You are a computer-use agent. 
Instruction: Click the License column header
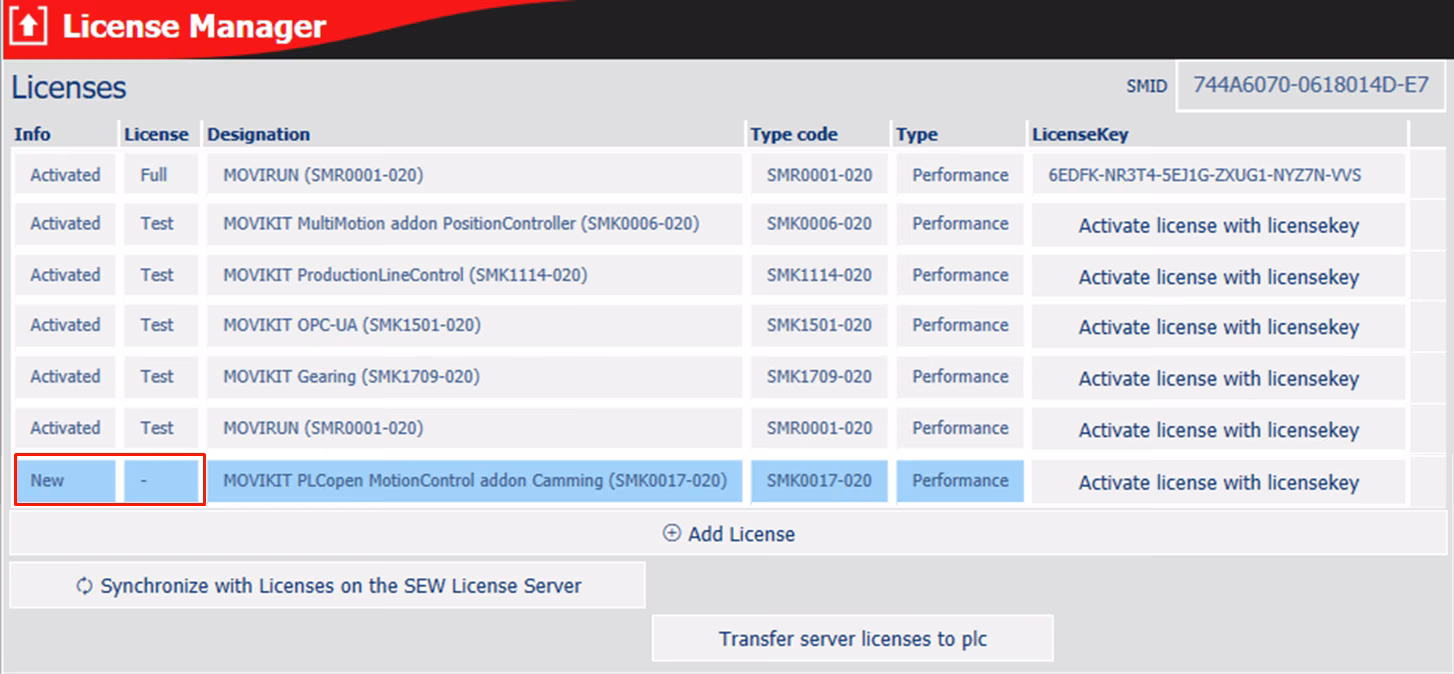pyautogui.click(x=156, y=135)
